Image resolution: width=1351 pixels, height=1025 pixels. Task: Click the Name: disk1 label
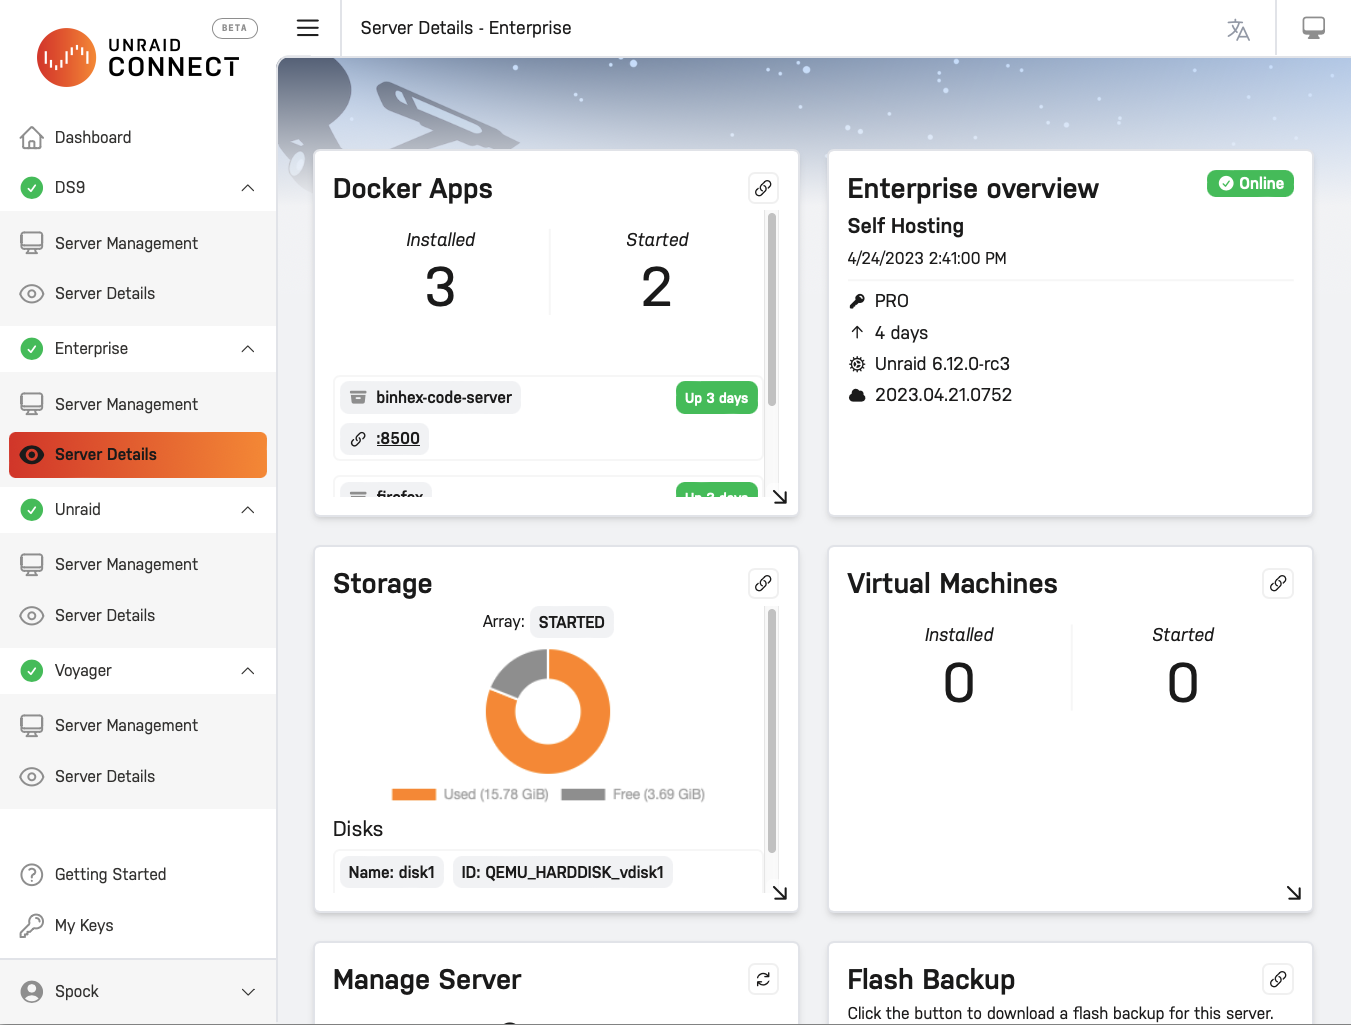[392, 872]
